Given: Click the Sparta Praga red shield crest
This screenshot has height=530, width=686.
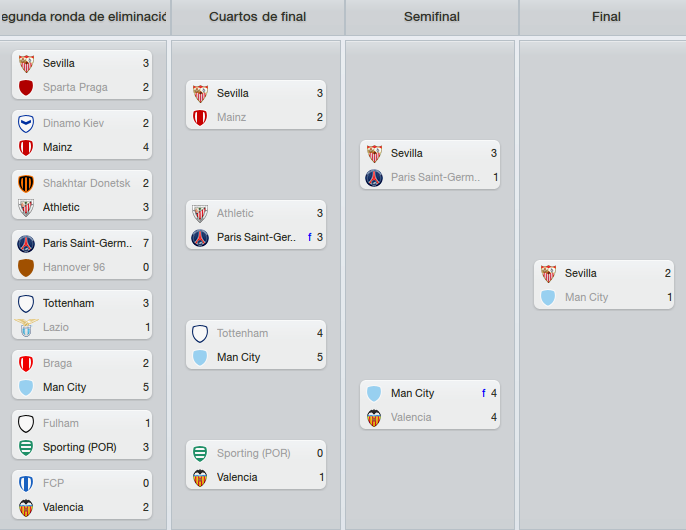Looking at the screenshot, I should 26,88.
